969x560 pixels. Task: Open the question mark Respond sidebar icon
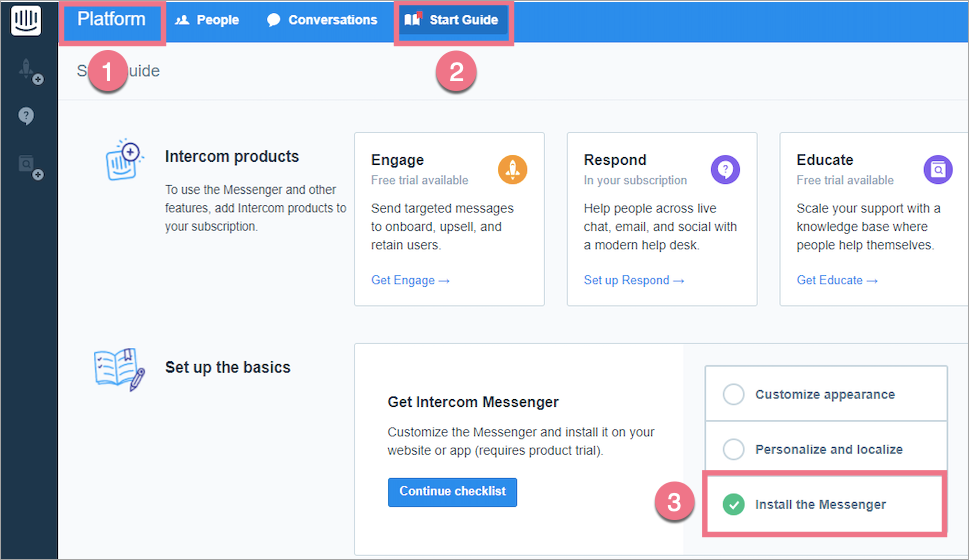coord(27,117)
